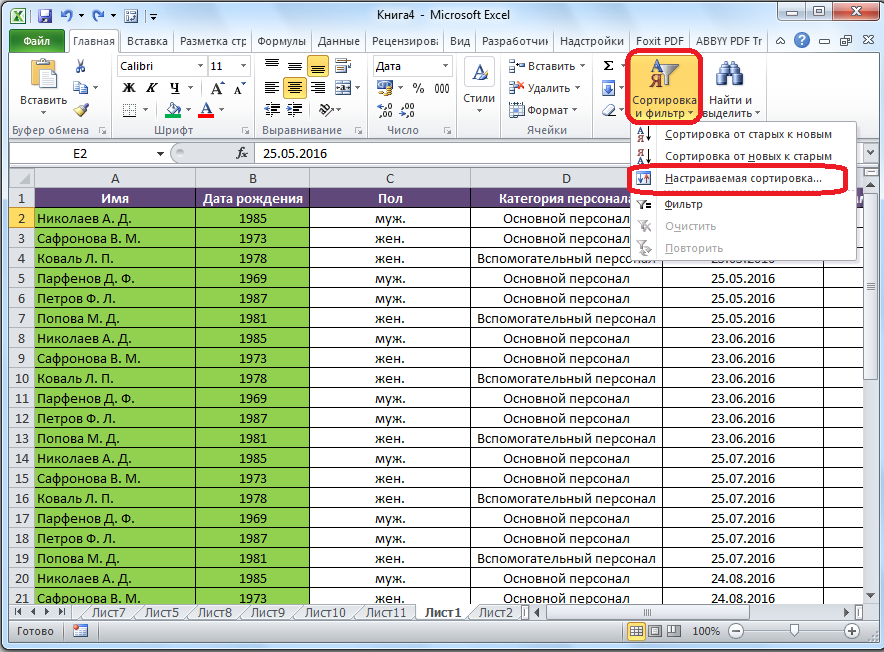Click the Format Painter brush icon
884x652 pixels.
click(81, 110)
